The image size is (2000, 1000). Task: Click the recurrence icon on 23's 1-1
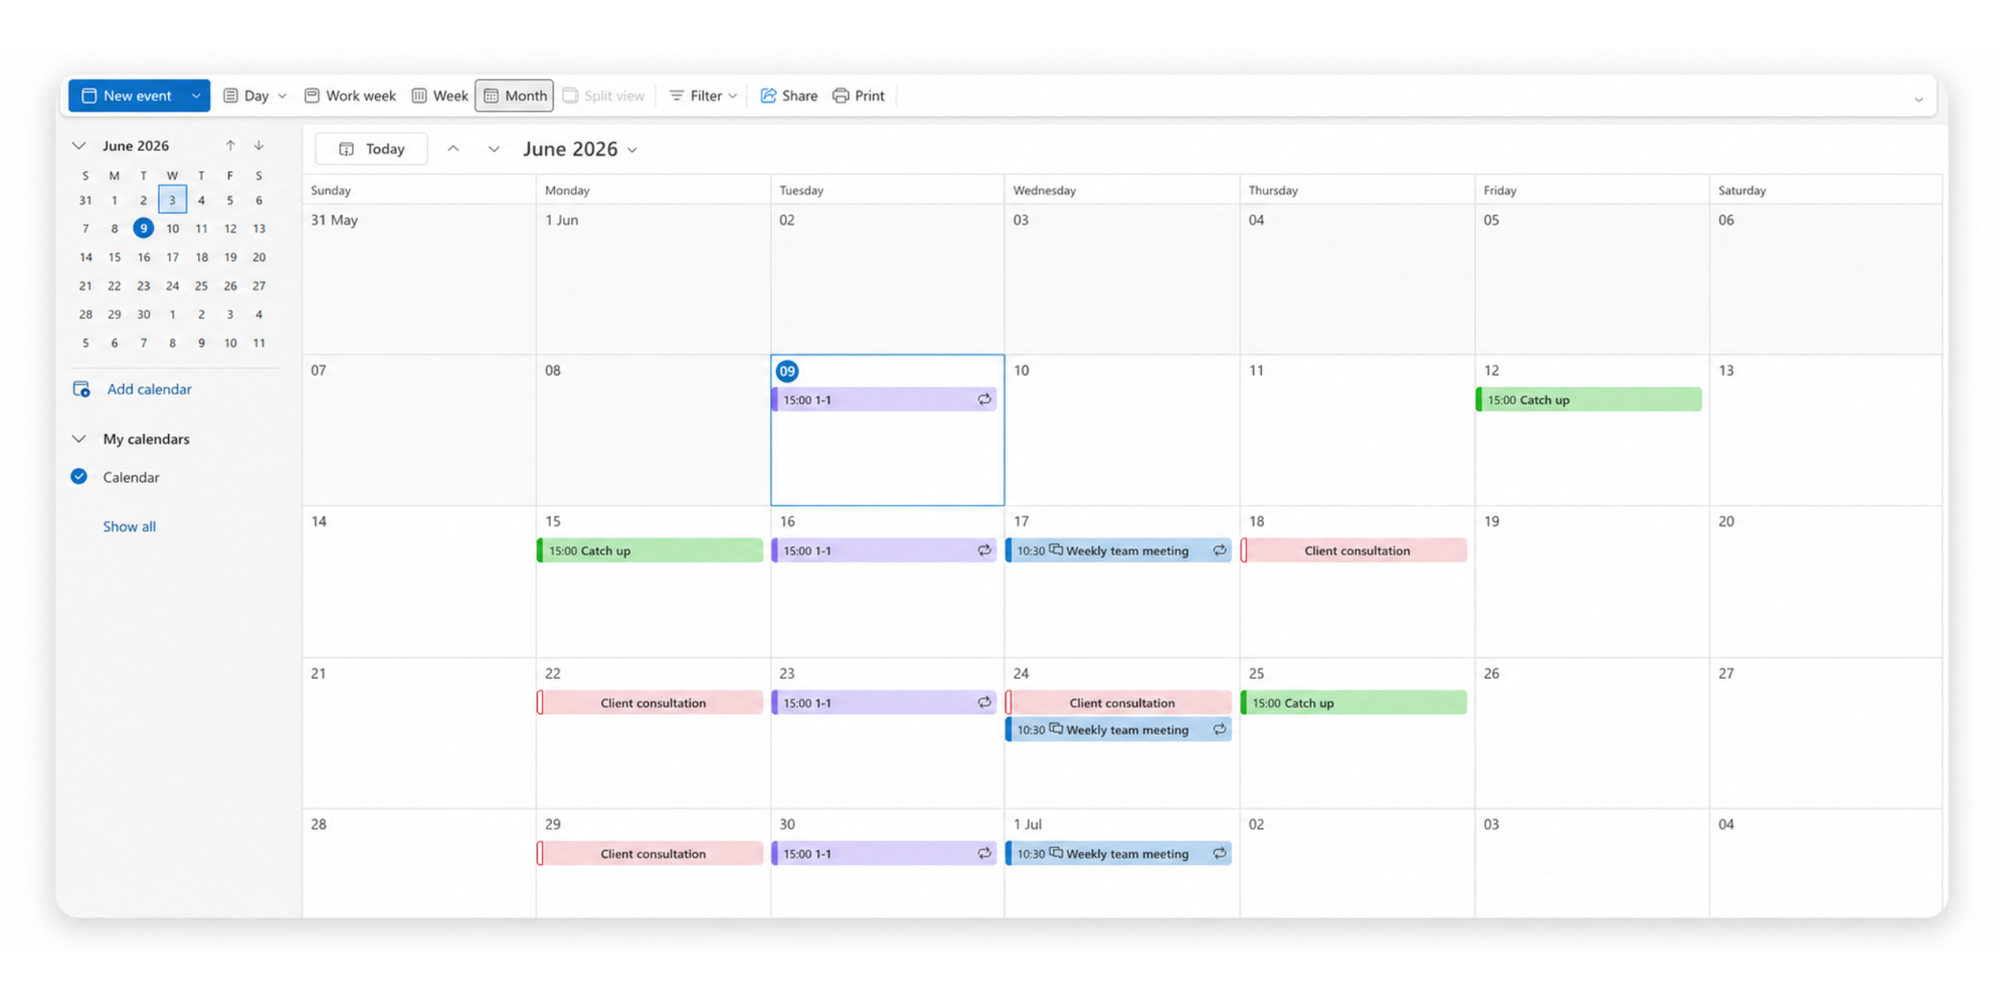coord(984,703)
